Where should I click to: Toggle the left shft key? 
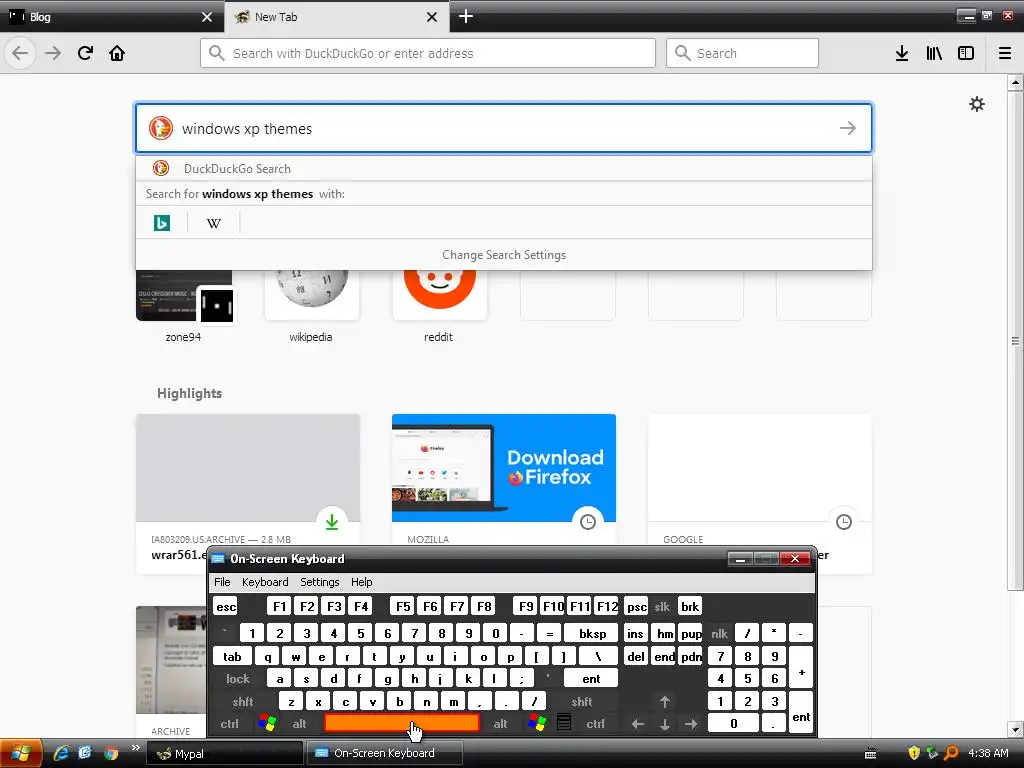[242, 701]
